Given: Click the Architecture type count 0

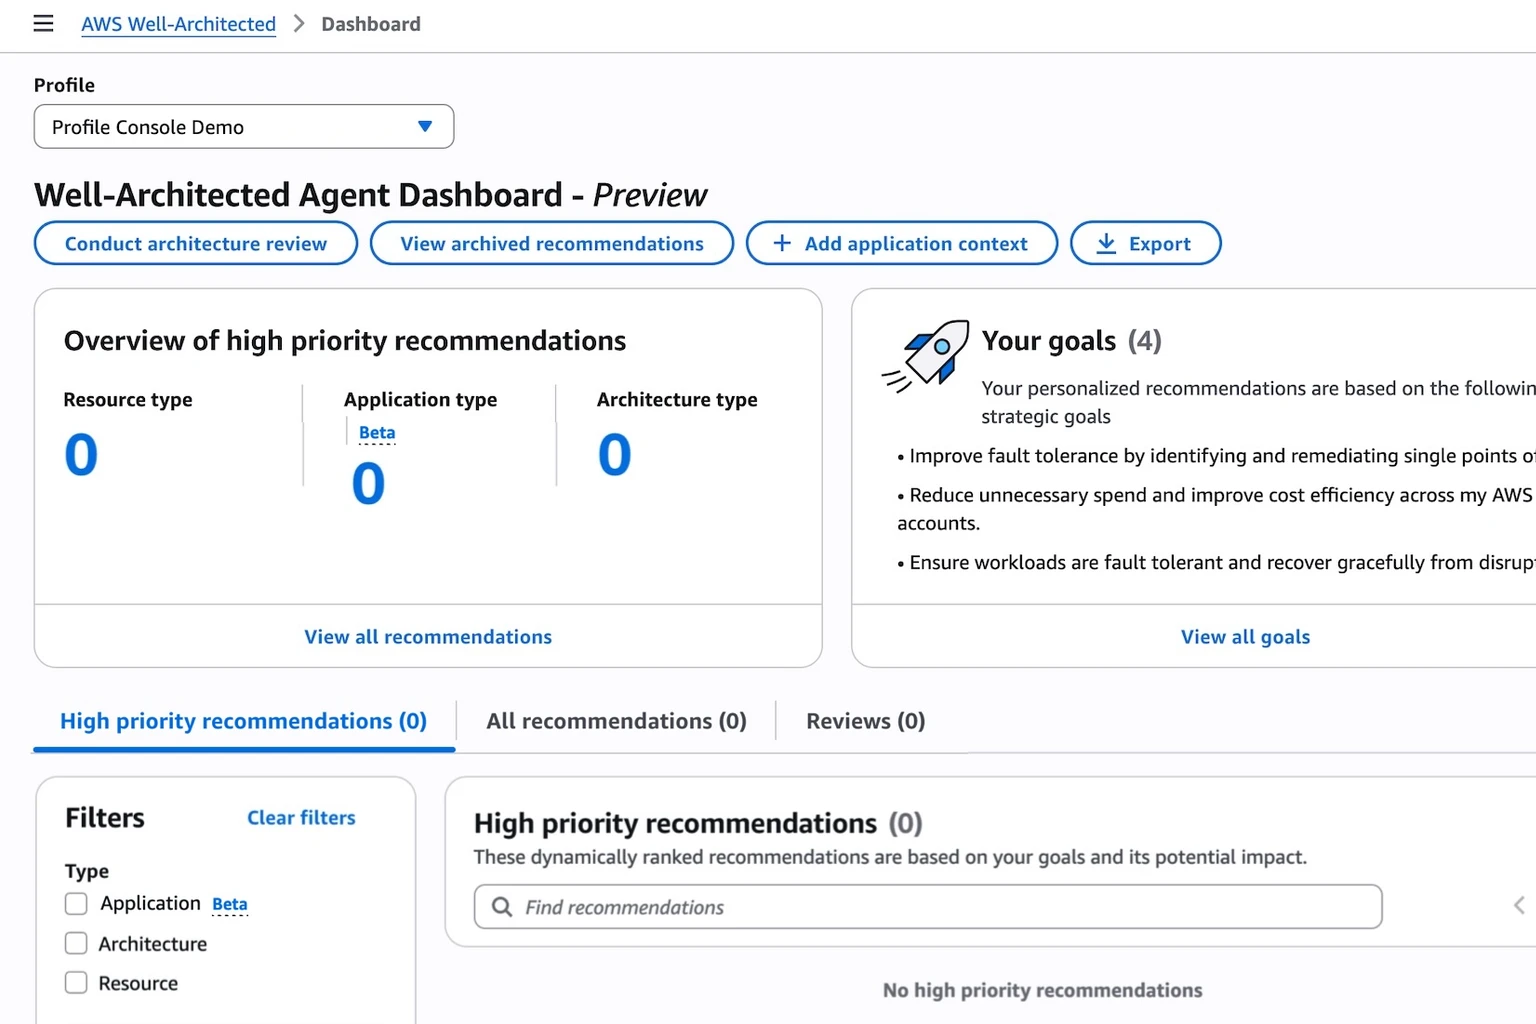Looking at the screenshot, I should [615, 455].
